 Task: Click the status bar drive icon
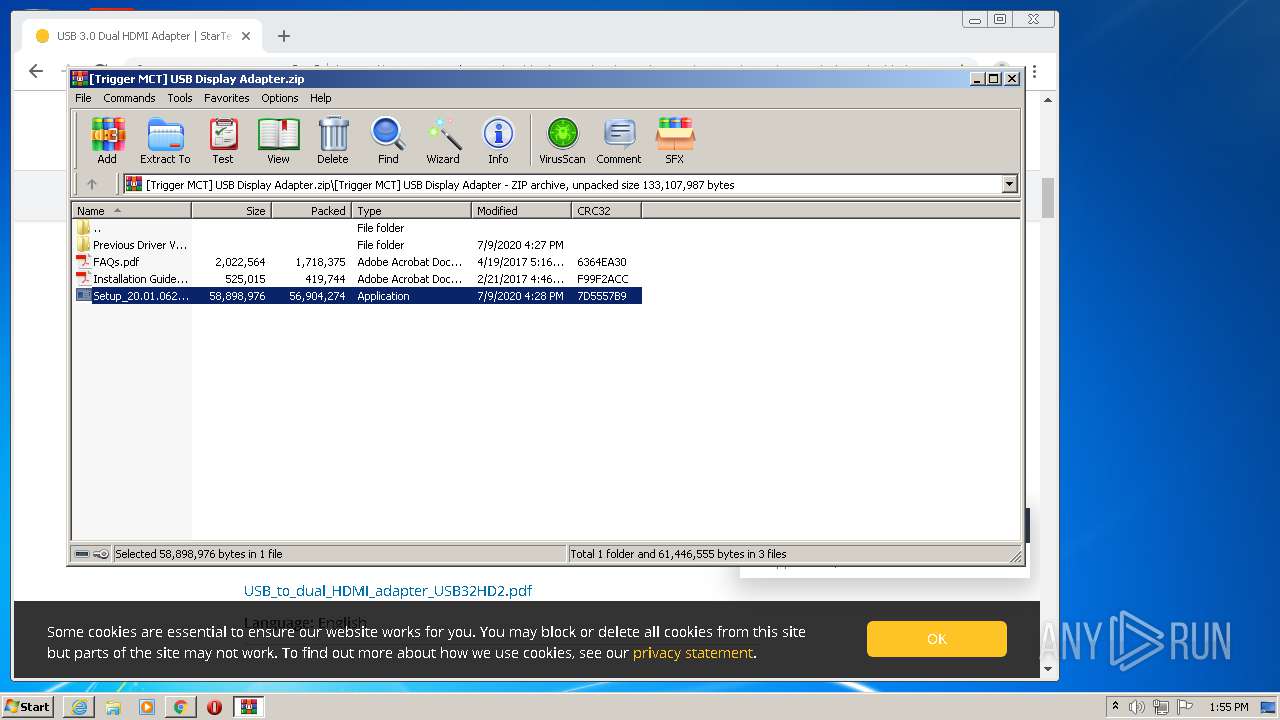click(x=81, y=554)
